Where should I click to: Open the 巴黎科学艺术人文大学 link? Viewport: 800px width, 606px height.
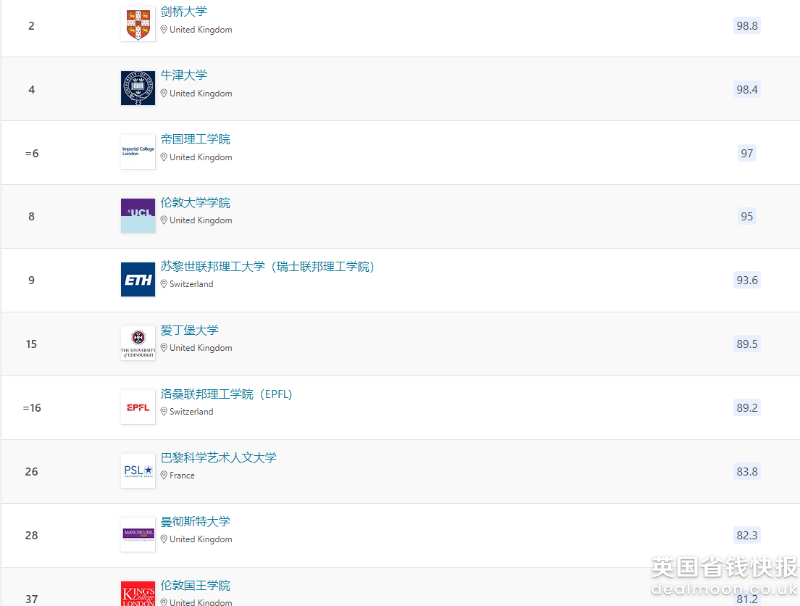218,458
